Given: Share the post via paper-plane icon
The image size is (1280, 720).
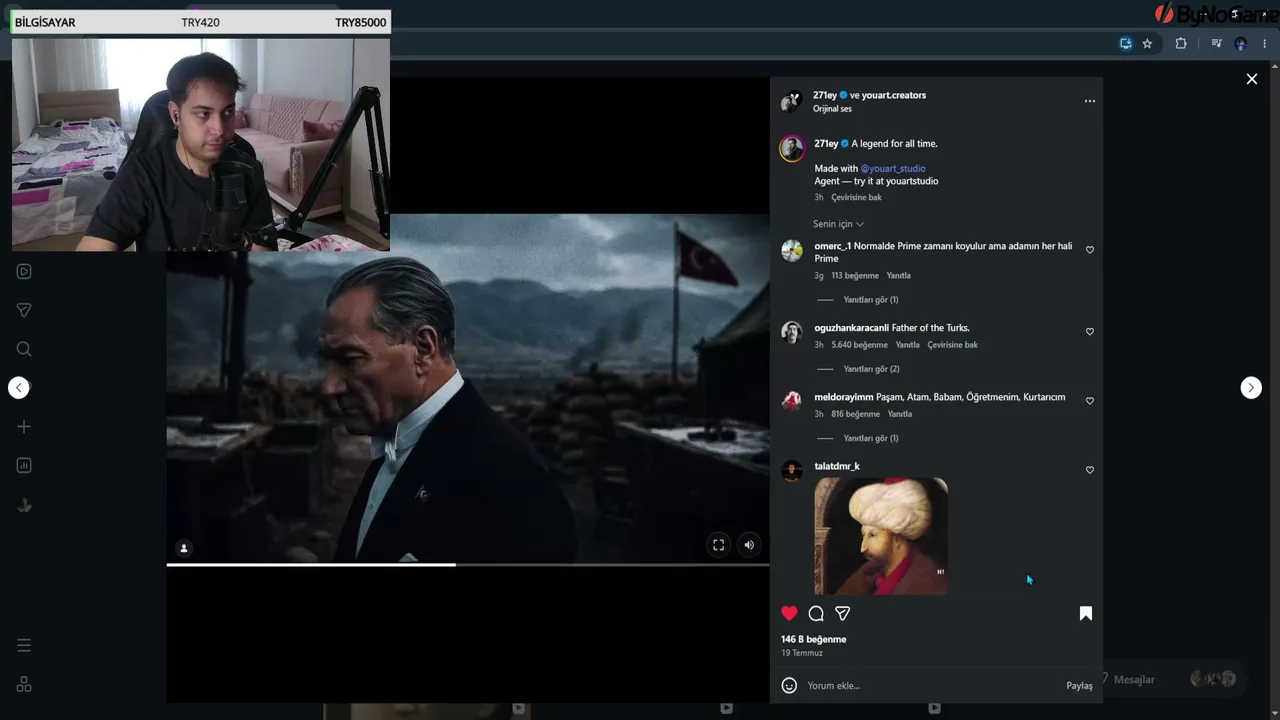Looking at the screenshot, I should click(x=843, y=614).
